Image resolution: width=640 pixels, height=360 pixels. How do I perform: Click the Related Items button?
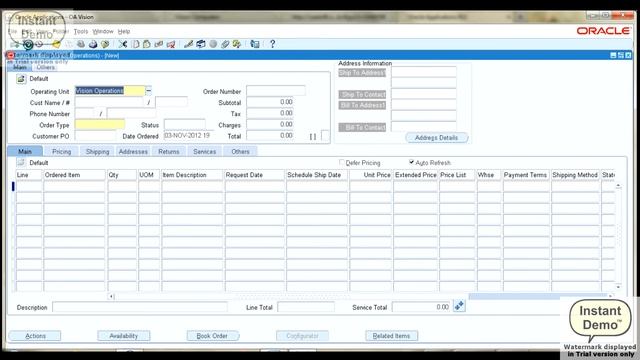tap(391, 336)
